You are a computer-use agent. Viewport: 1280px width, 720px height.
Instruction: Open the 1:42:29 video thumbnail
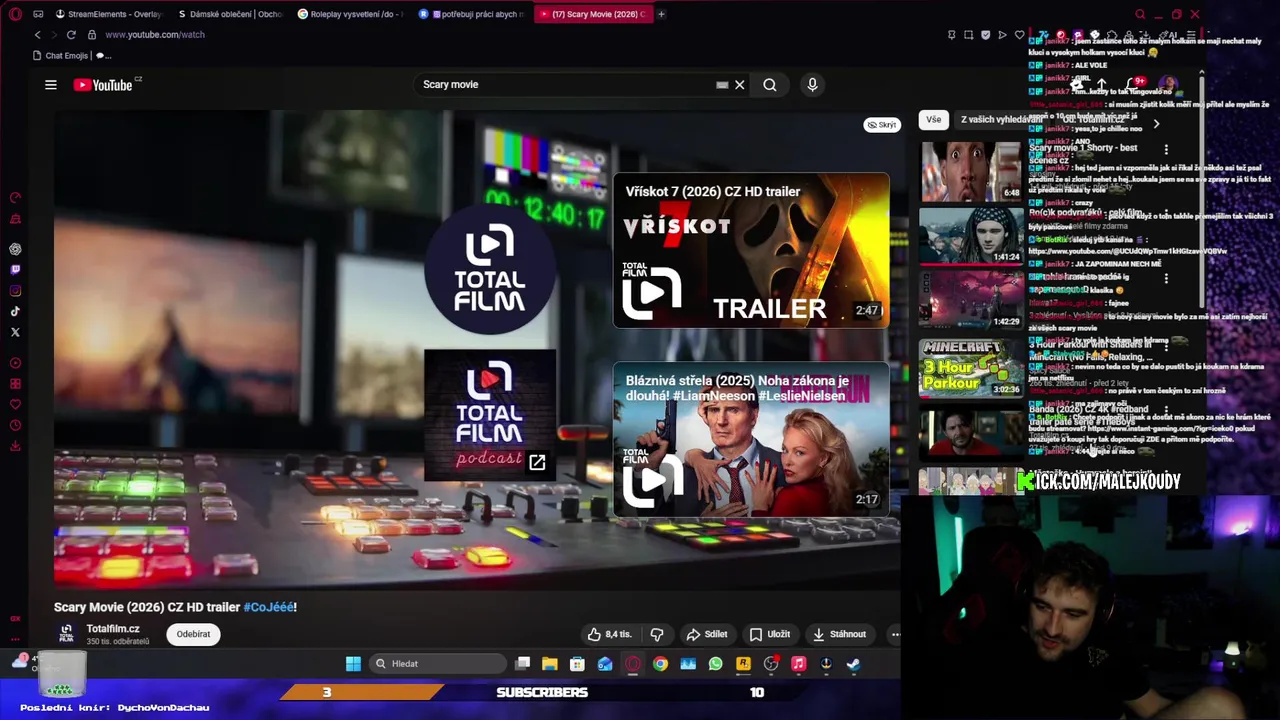pos(970,301)
